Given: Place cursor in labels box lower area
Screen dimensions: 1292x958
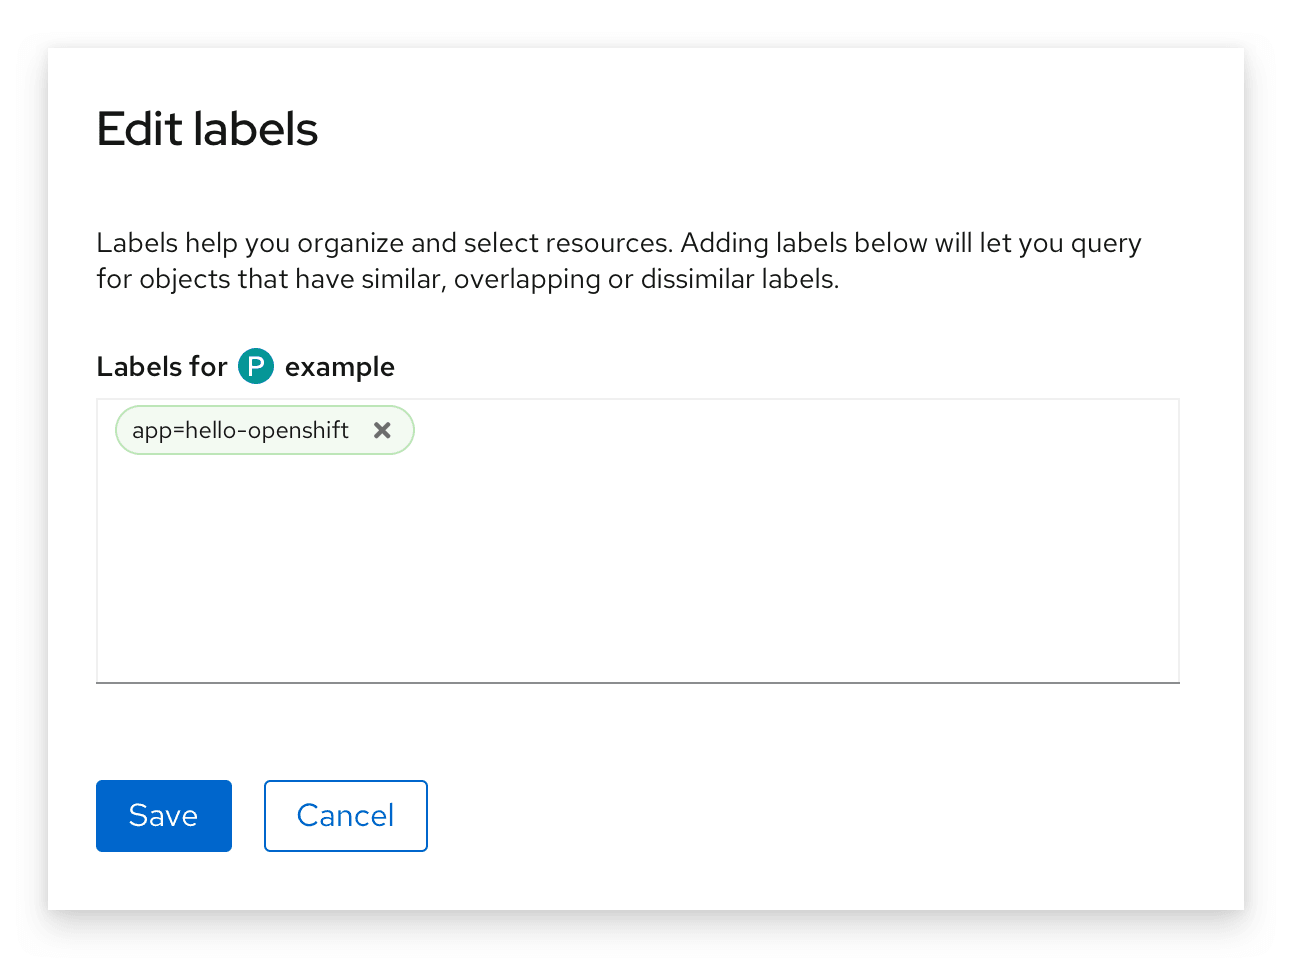Looking at the screenshot, I should click(x=640, y=630).
